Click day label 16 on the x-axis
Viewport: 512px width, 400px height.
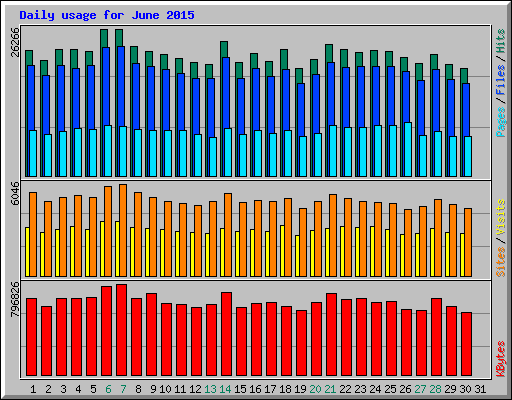coord(255,389)
